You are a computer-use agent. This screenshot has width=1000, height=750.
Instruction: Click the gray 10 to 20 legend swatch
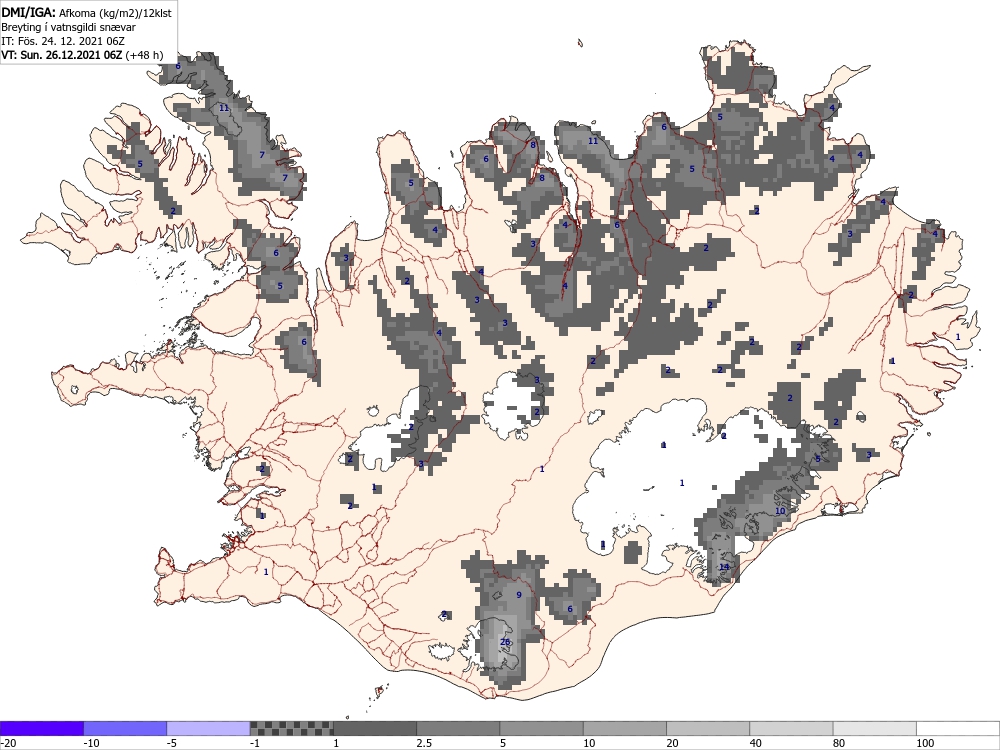pos(625,728)
